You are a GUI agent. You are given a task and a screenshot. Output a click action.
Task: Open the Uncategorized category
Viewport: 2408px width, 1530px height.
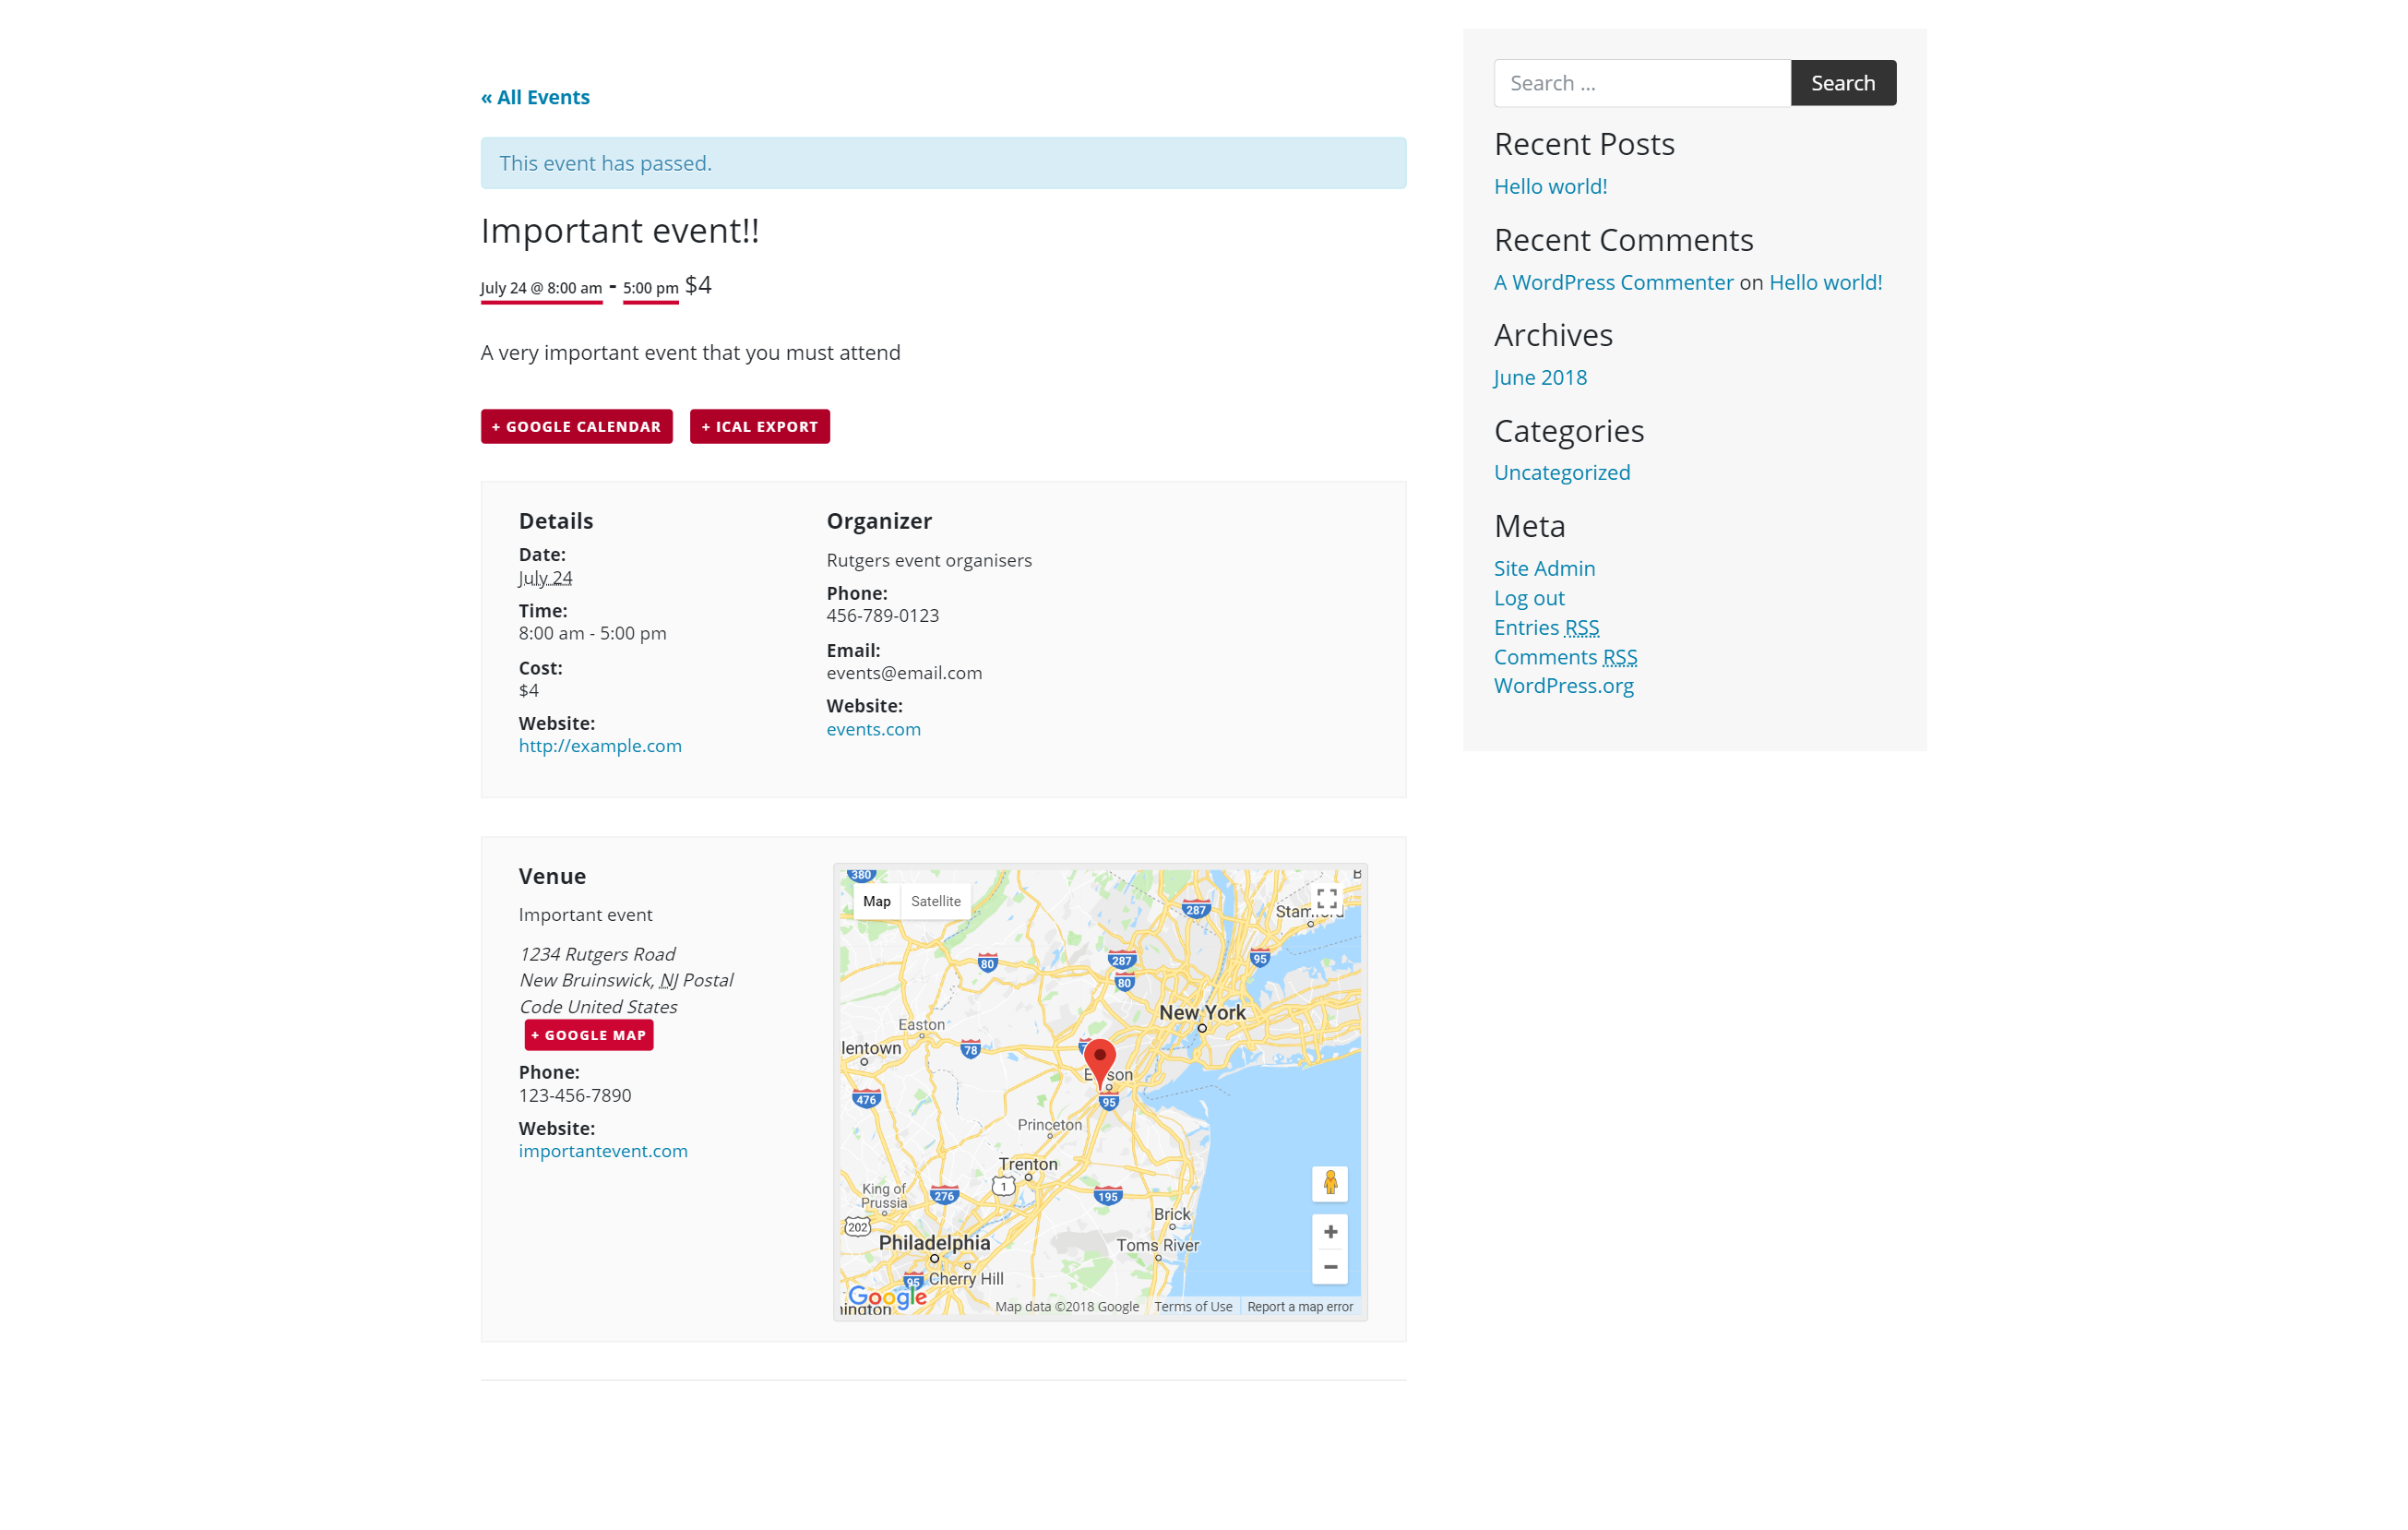pos(1561,472)
